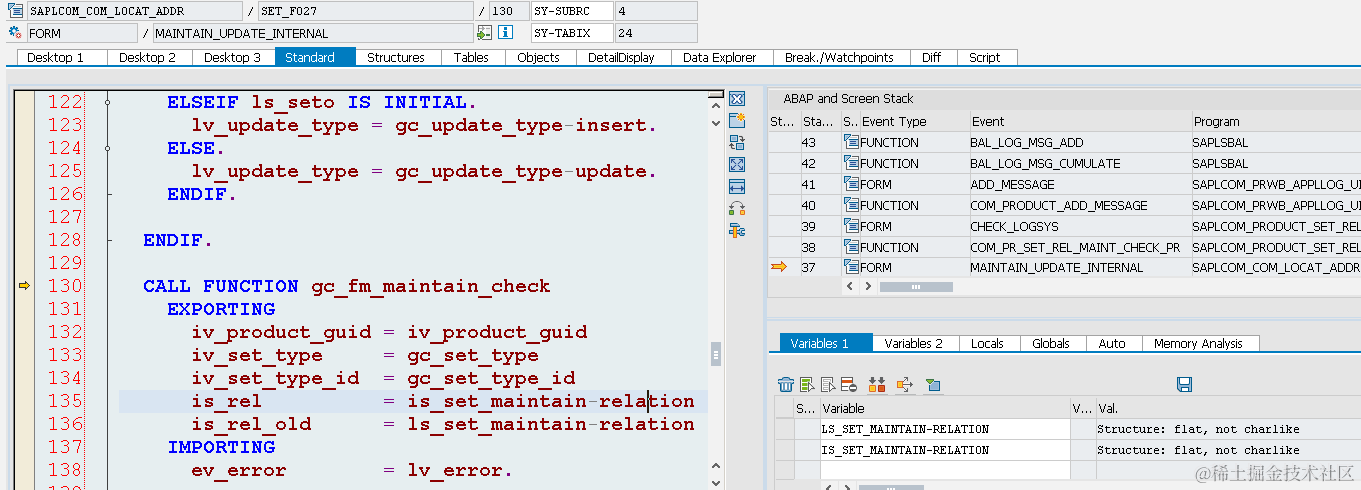Click the blue save diskette icon in Variables panel
The width and height of the screenshot is (1361, 490).
click(1184, 384)
